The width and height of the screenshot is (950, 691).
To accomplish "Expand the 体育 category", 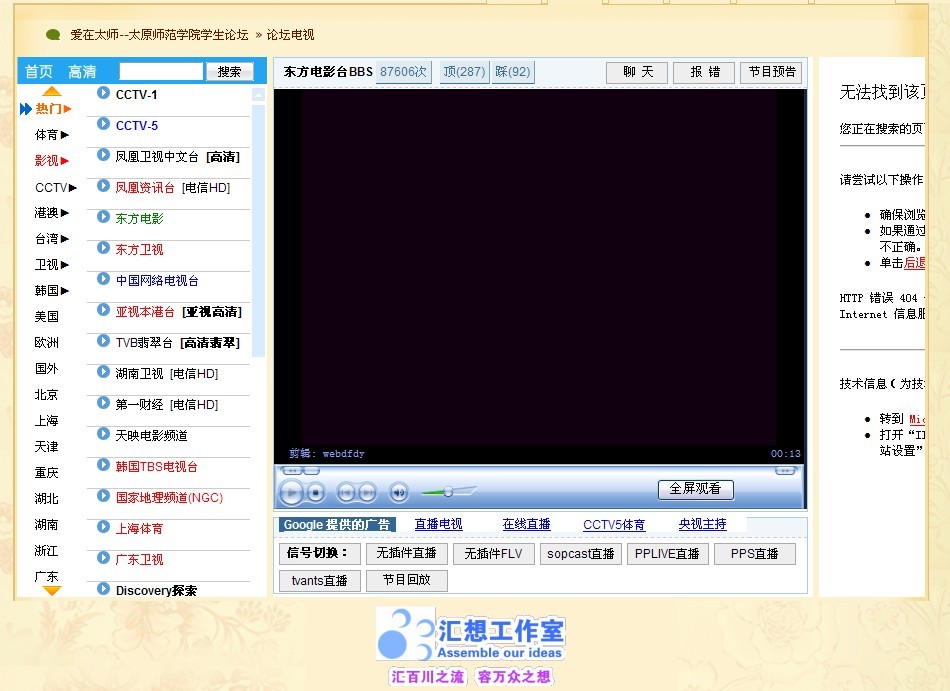I will coord(51,134).
